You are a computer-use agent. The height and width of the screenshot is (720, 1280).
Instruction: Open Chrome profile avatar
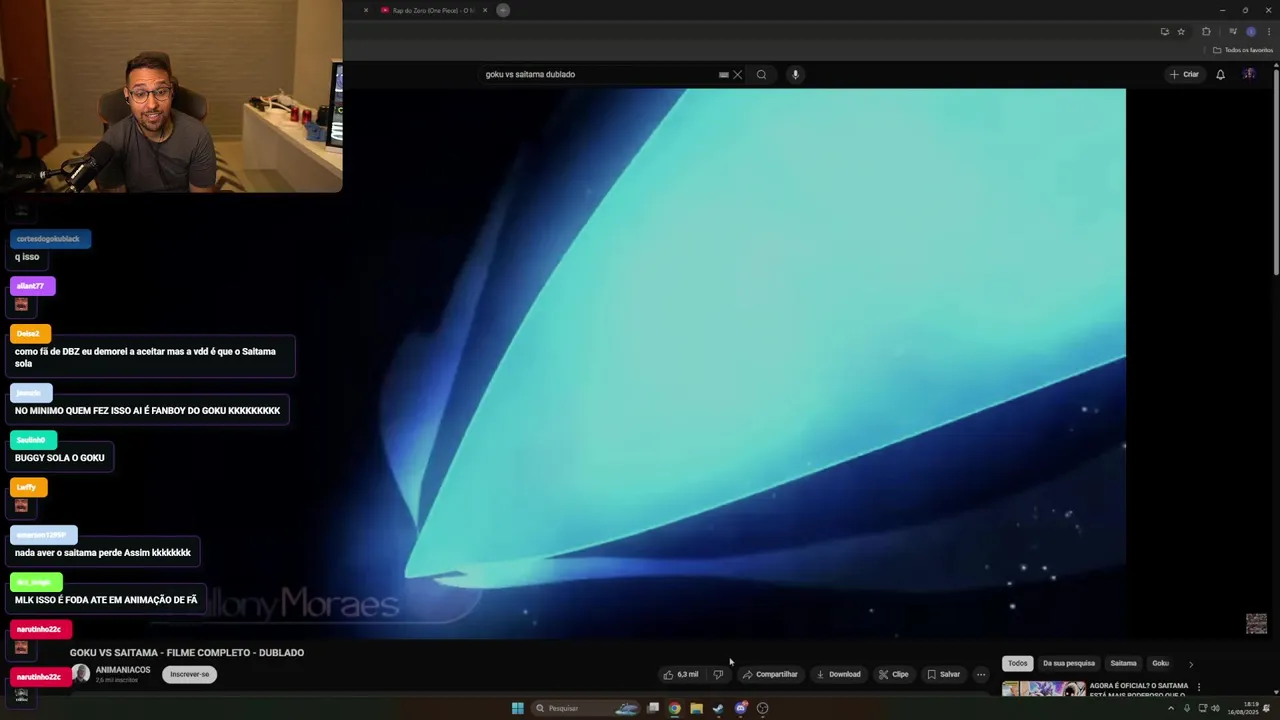pos(1250,32)
